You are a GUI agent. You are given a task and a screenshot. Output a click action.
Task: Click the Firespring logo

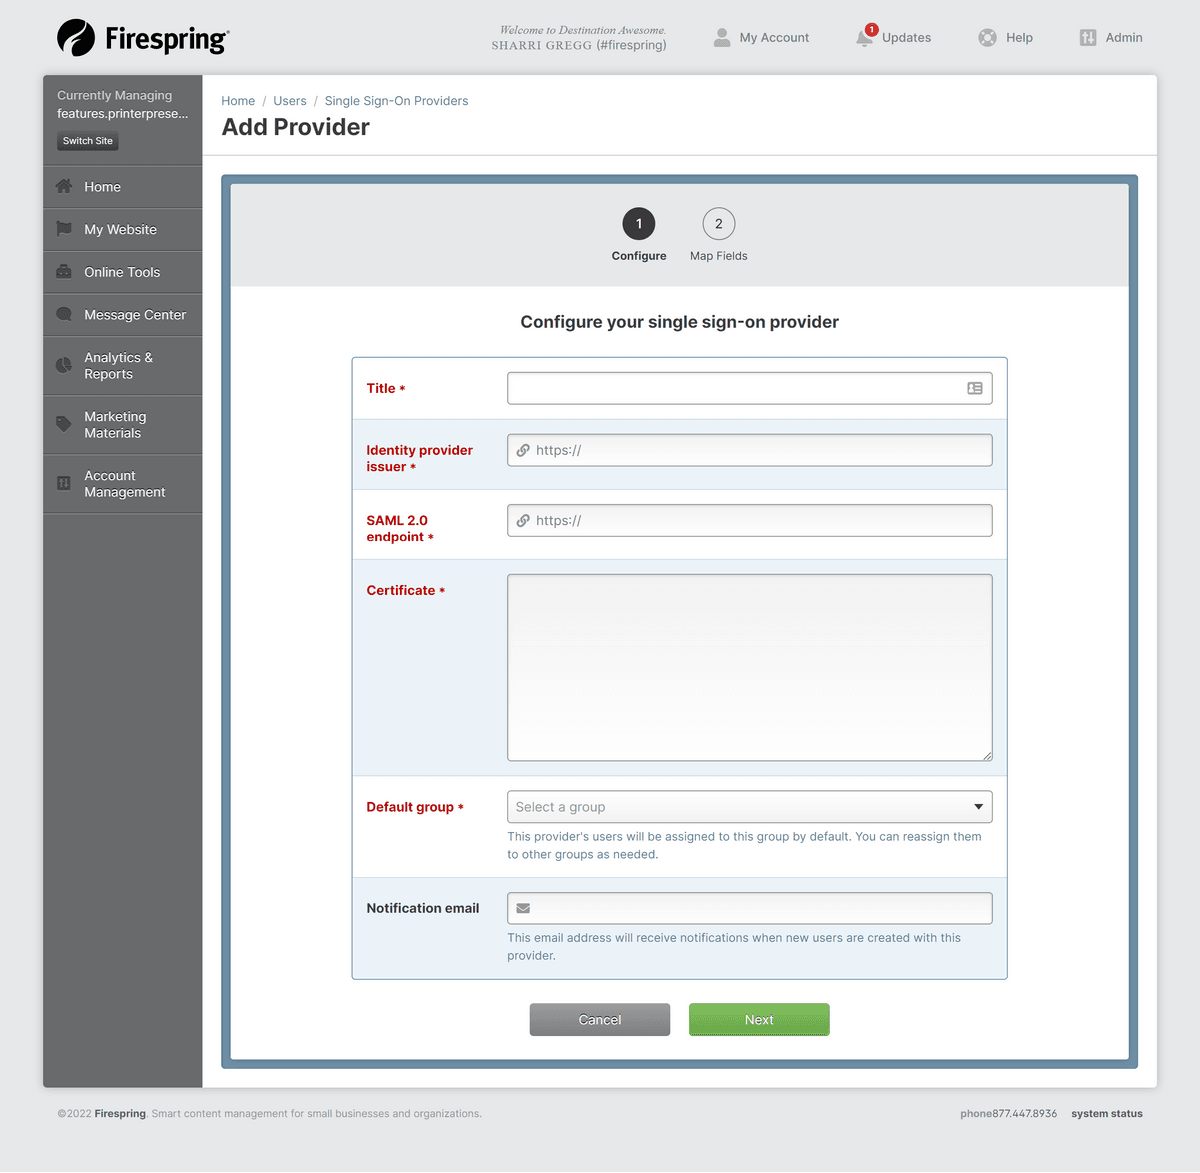pyautogui.click(x=143, y=38)
